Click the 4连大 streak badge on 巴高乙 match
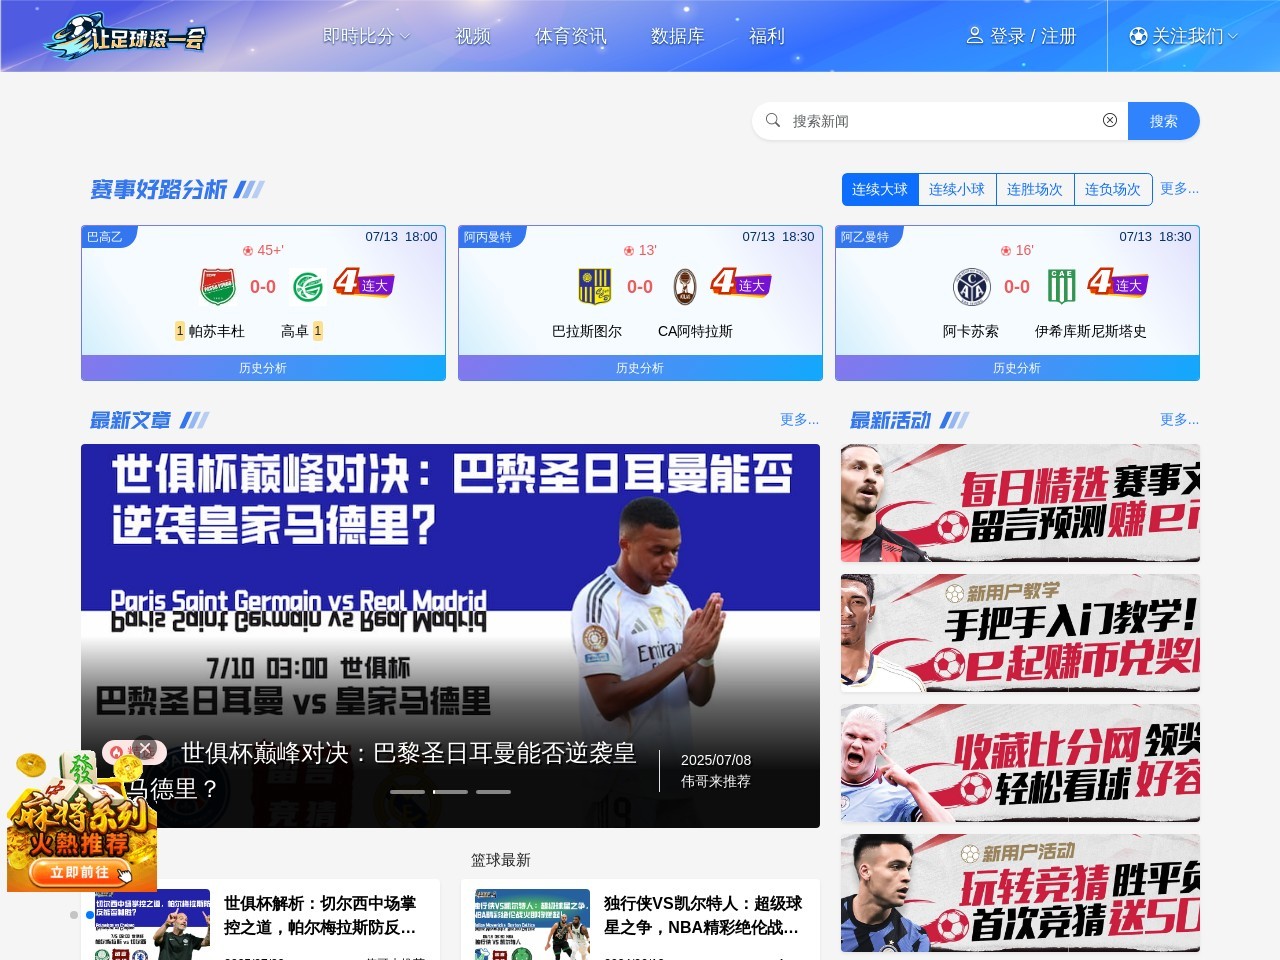1280x960 pixels. pyautogui.click(x=363, y=284)
